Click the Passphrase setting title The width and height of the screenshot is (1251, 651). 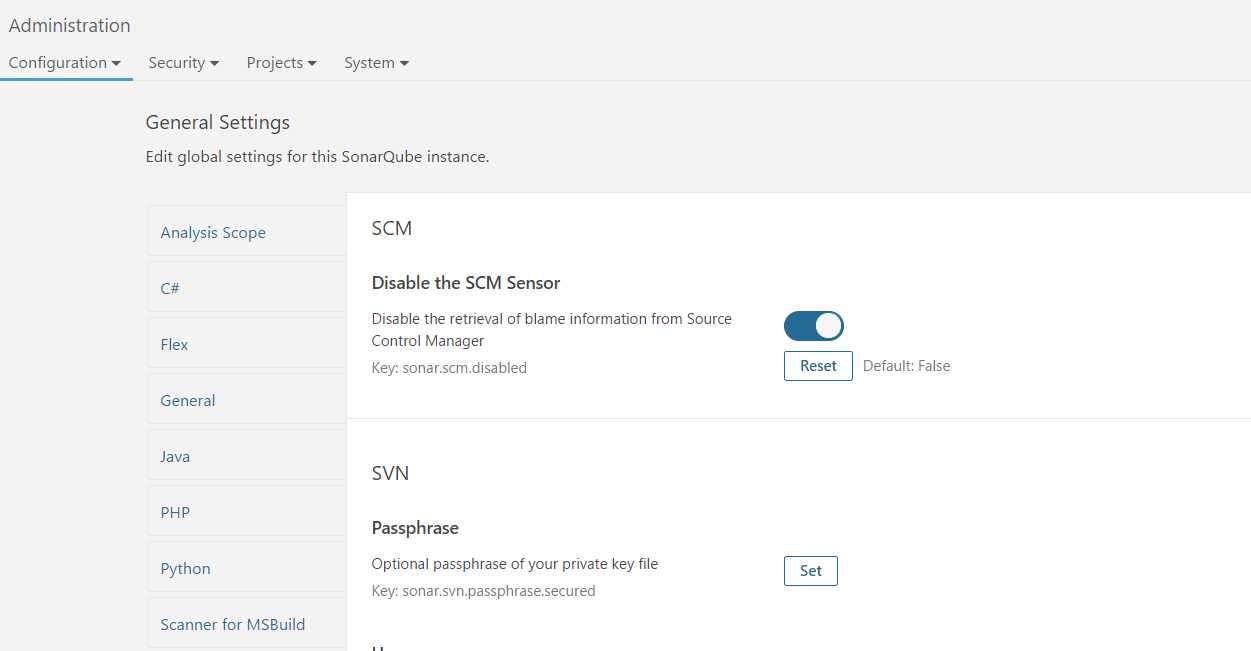[x=415, y=528]
